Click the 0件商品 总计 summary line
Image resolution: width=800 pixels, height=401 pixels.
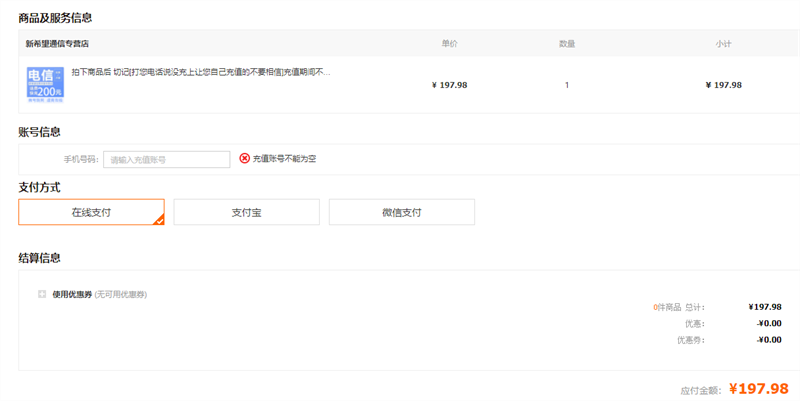(679, 307)
